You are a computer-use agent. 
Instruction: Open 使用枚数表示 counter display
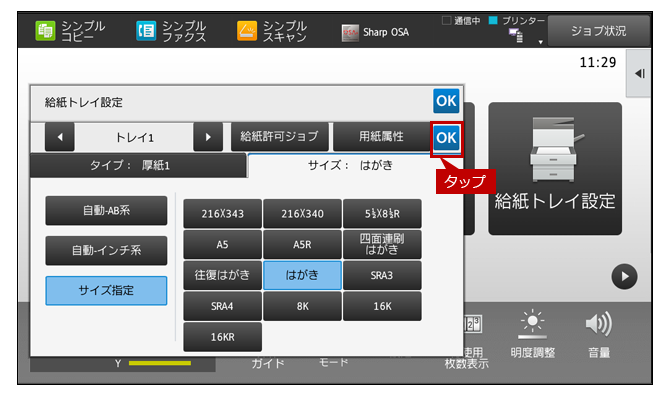click(472, 342)
